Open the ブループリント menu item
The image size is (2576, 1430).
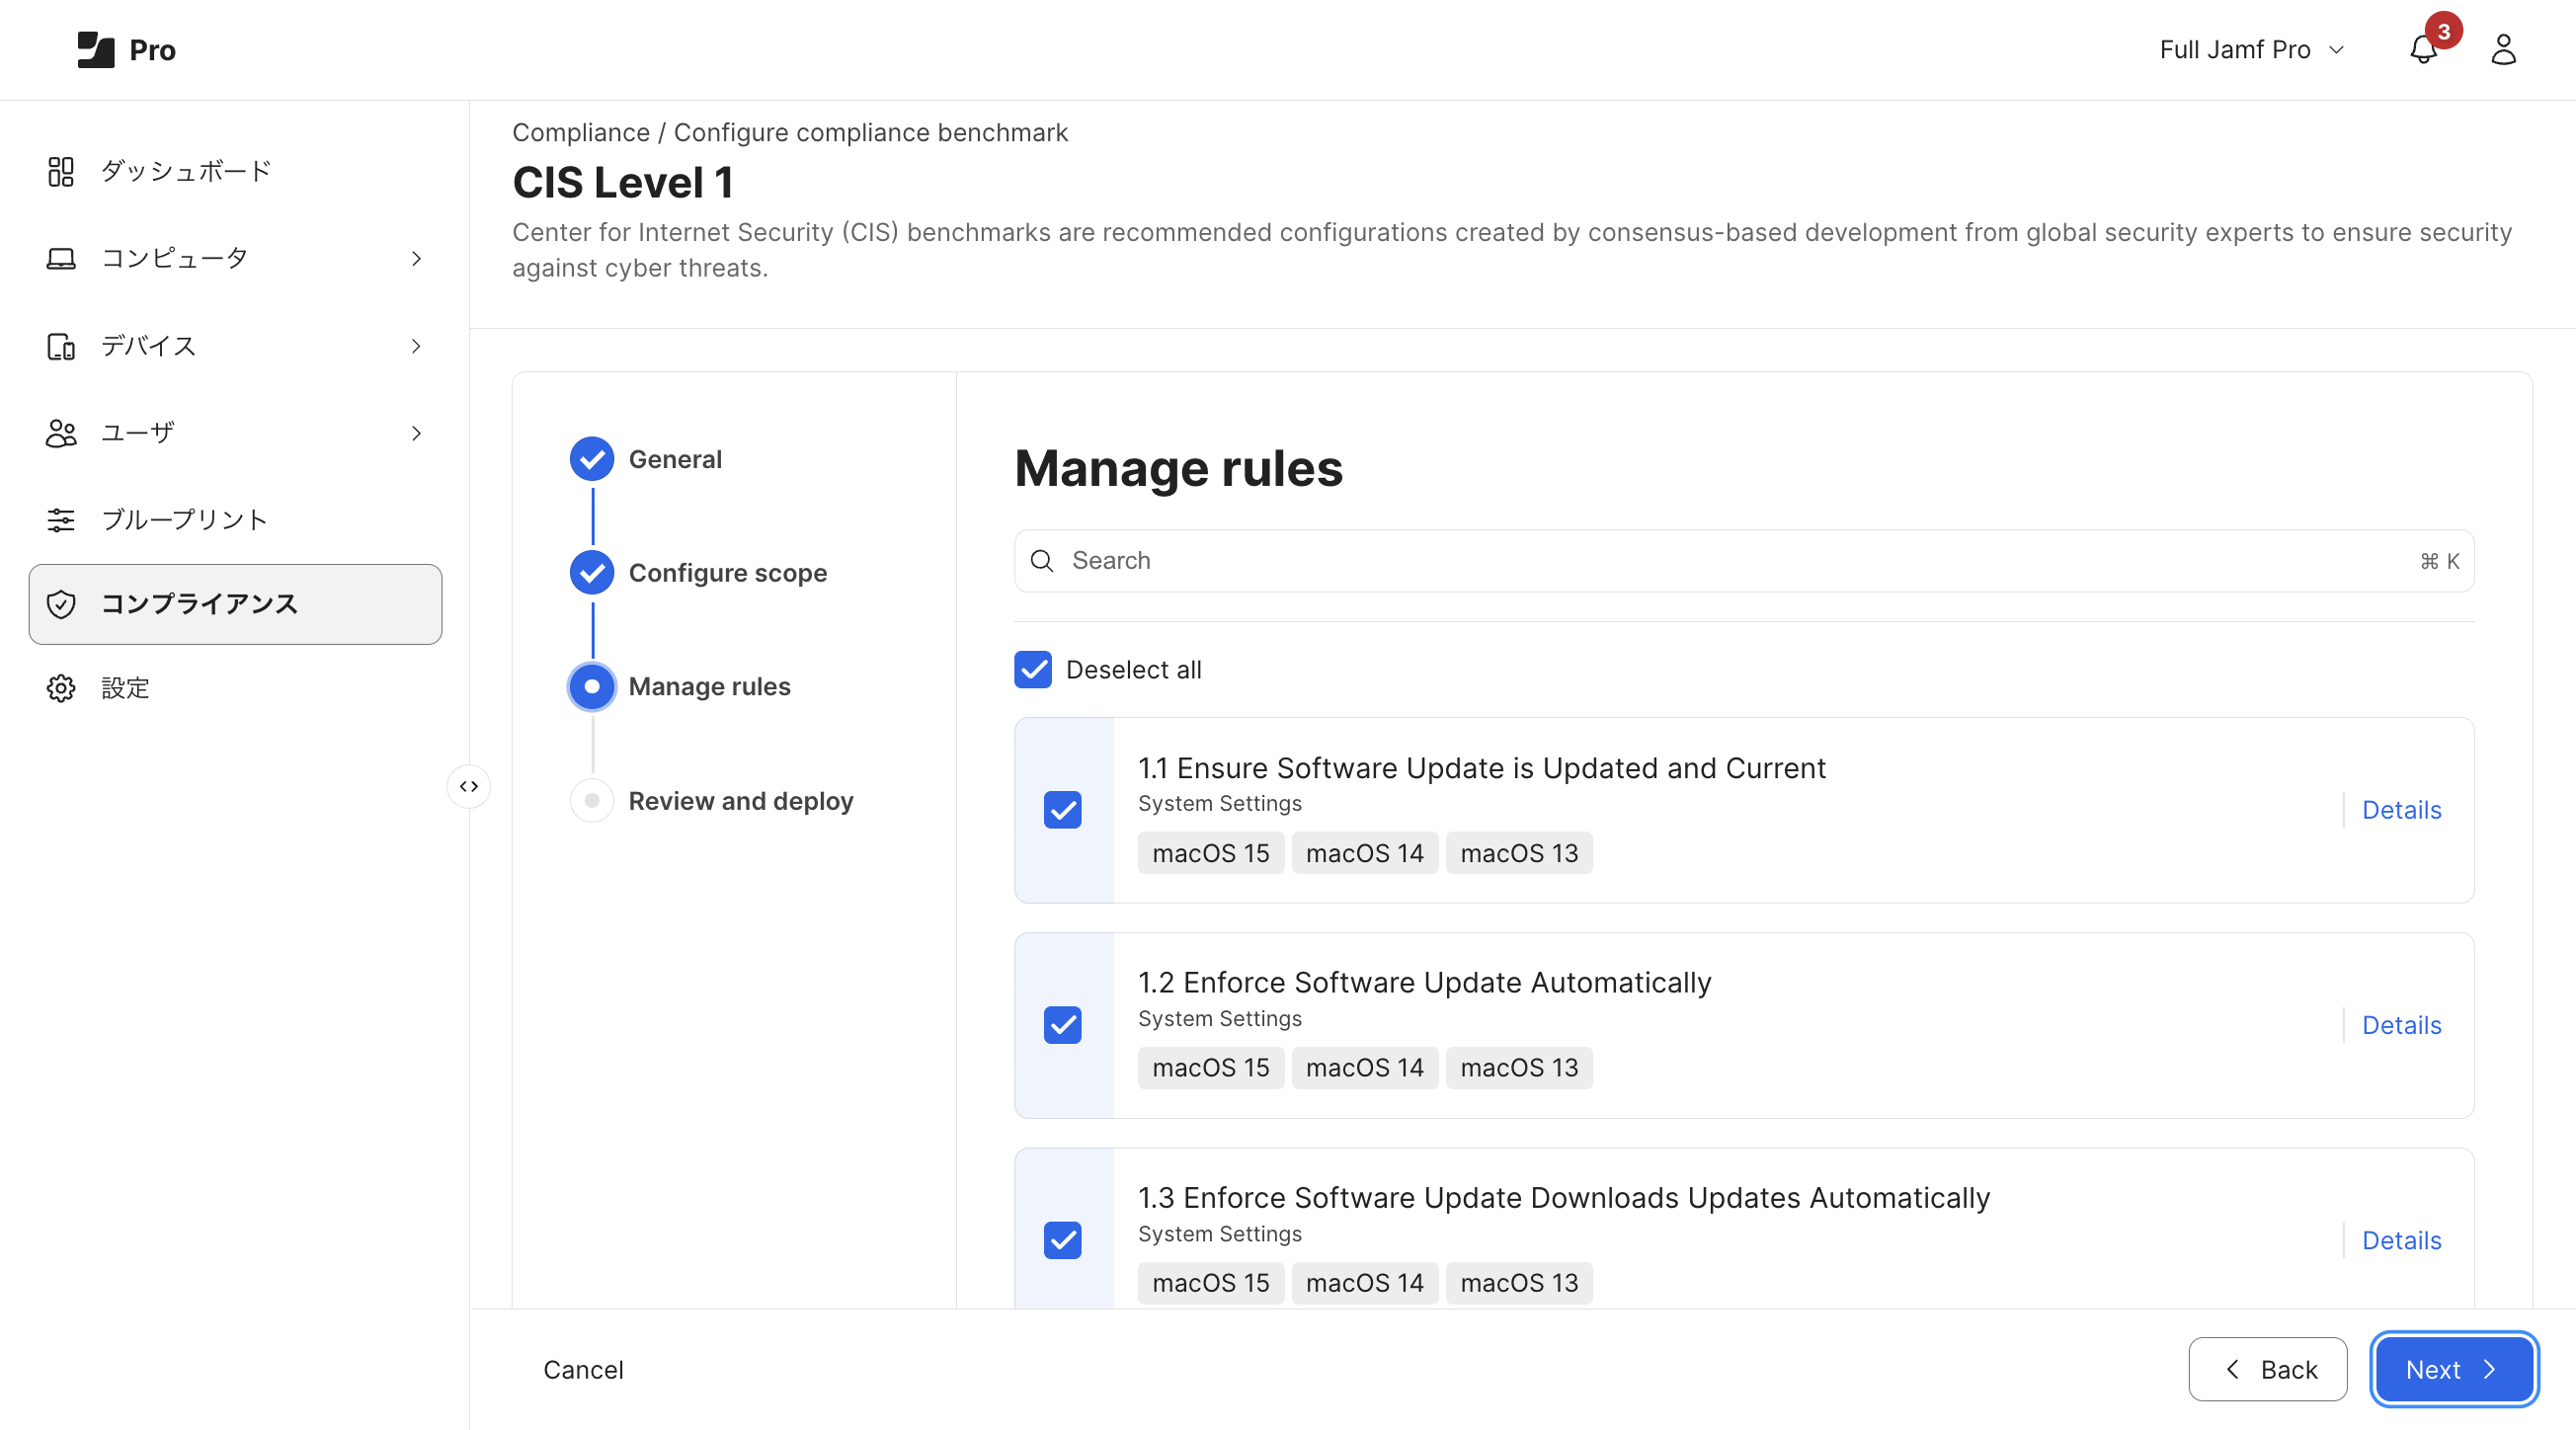(236, 520)
